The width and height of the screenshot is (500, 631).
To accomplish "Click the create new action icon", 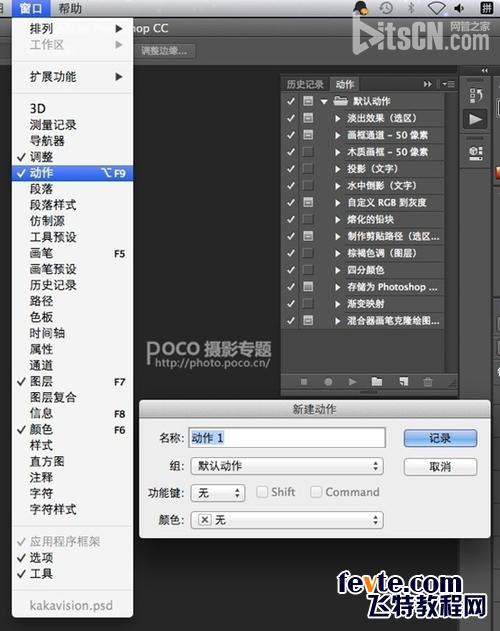I will pyautogui.click(x=403, y=381).
